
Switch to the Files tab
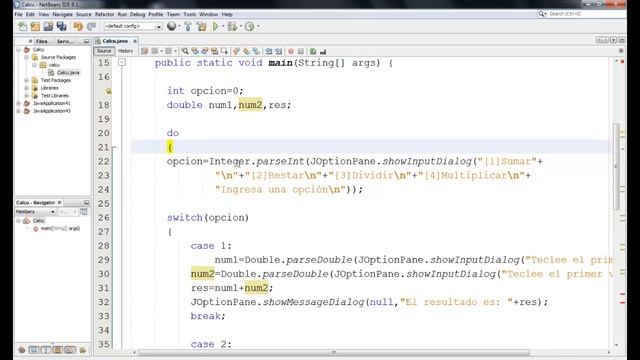(x=42, y=41)
